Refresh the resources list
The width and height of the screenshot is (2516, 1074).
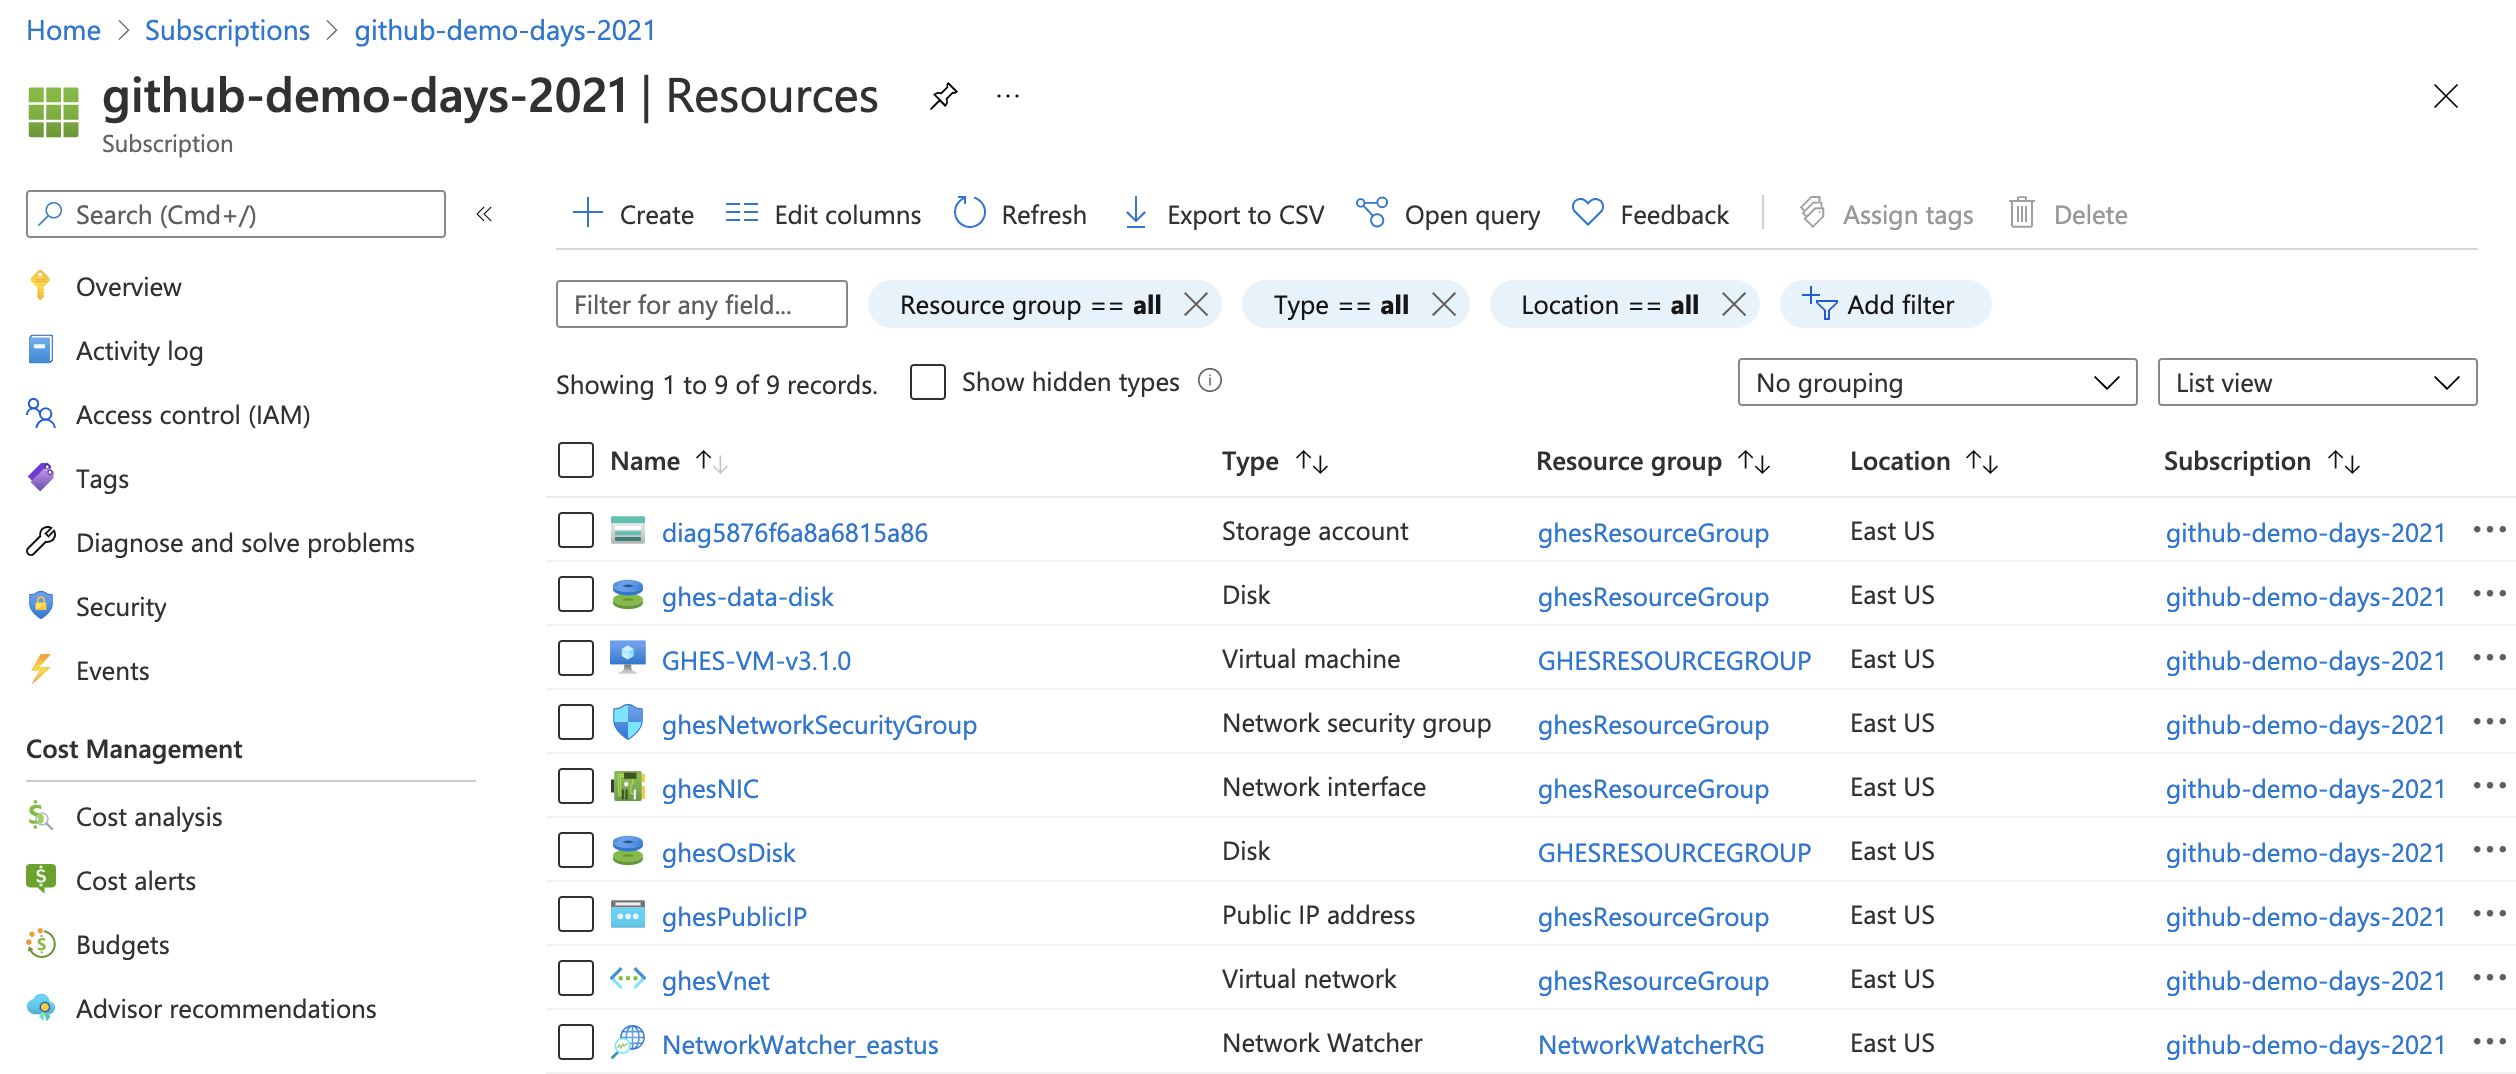click(1020, 214)
